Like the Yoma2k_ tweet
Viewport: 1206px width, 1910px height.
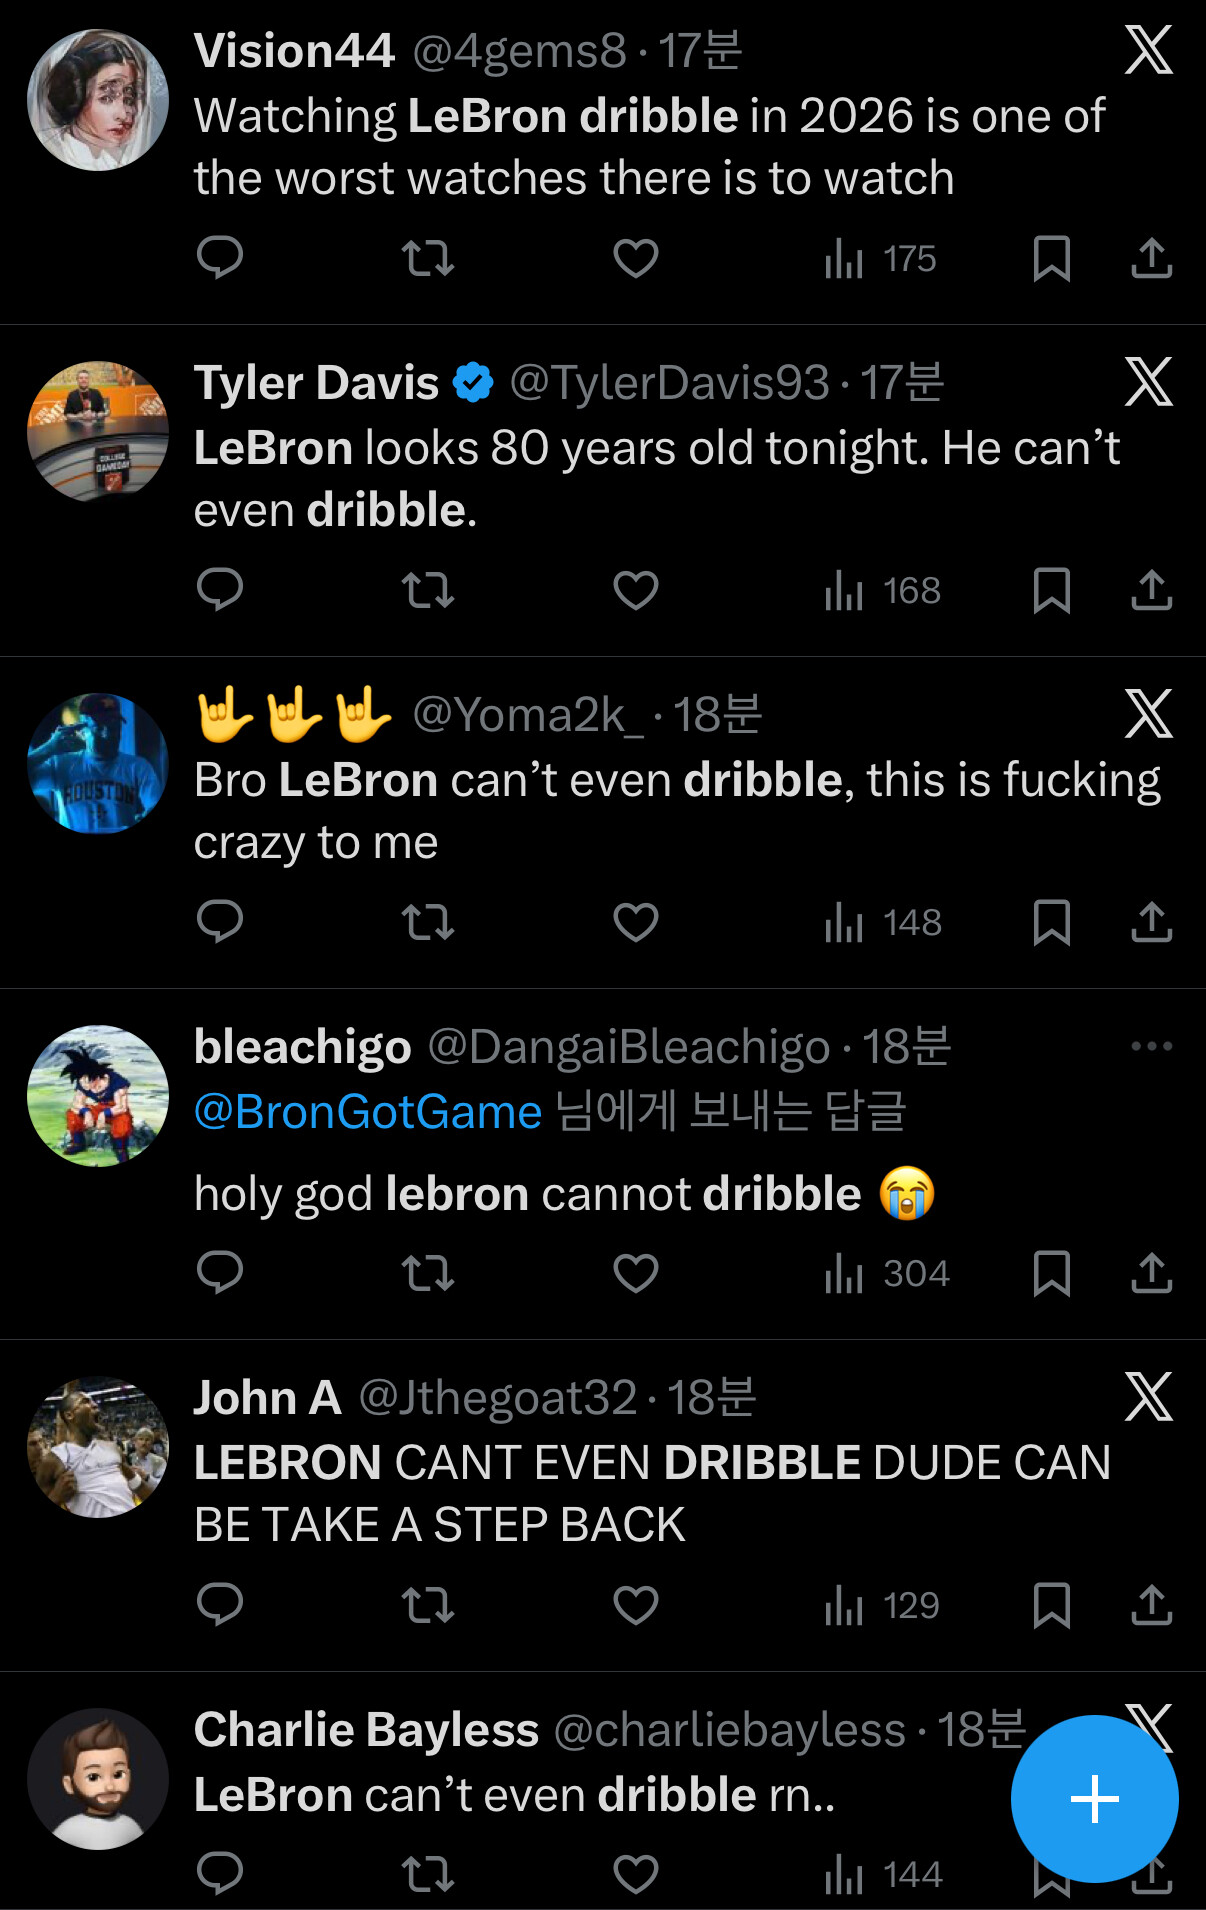coord(636,922)
